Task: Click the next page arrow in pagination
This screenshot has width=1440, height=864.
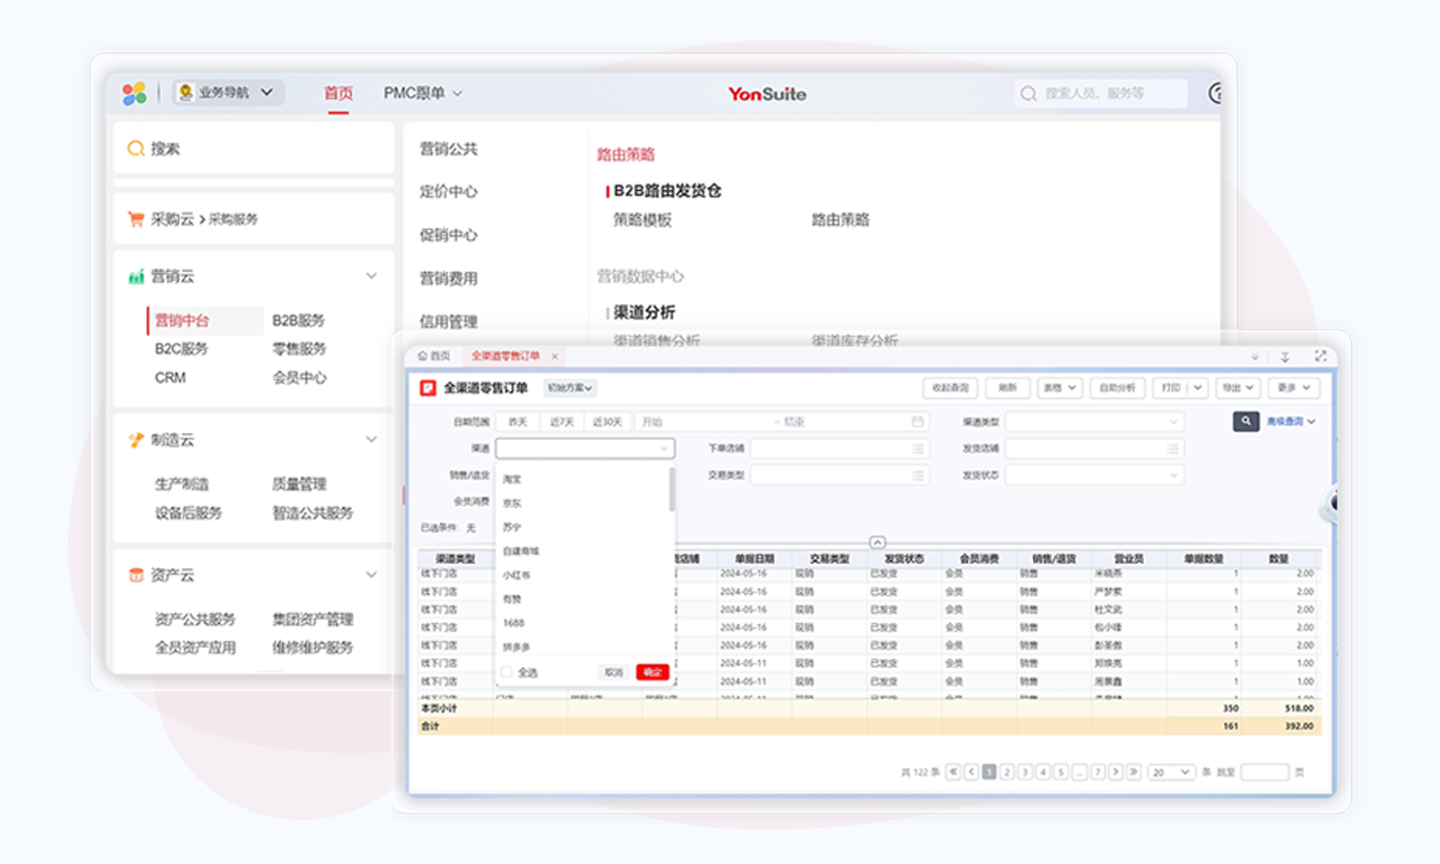Action: [1115, 772]
